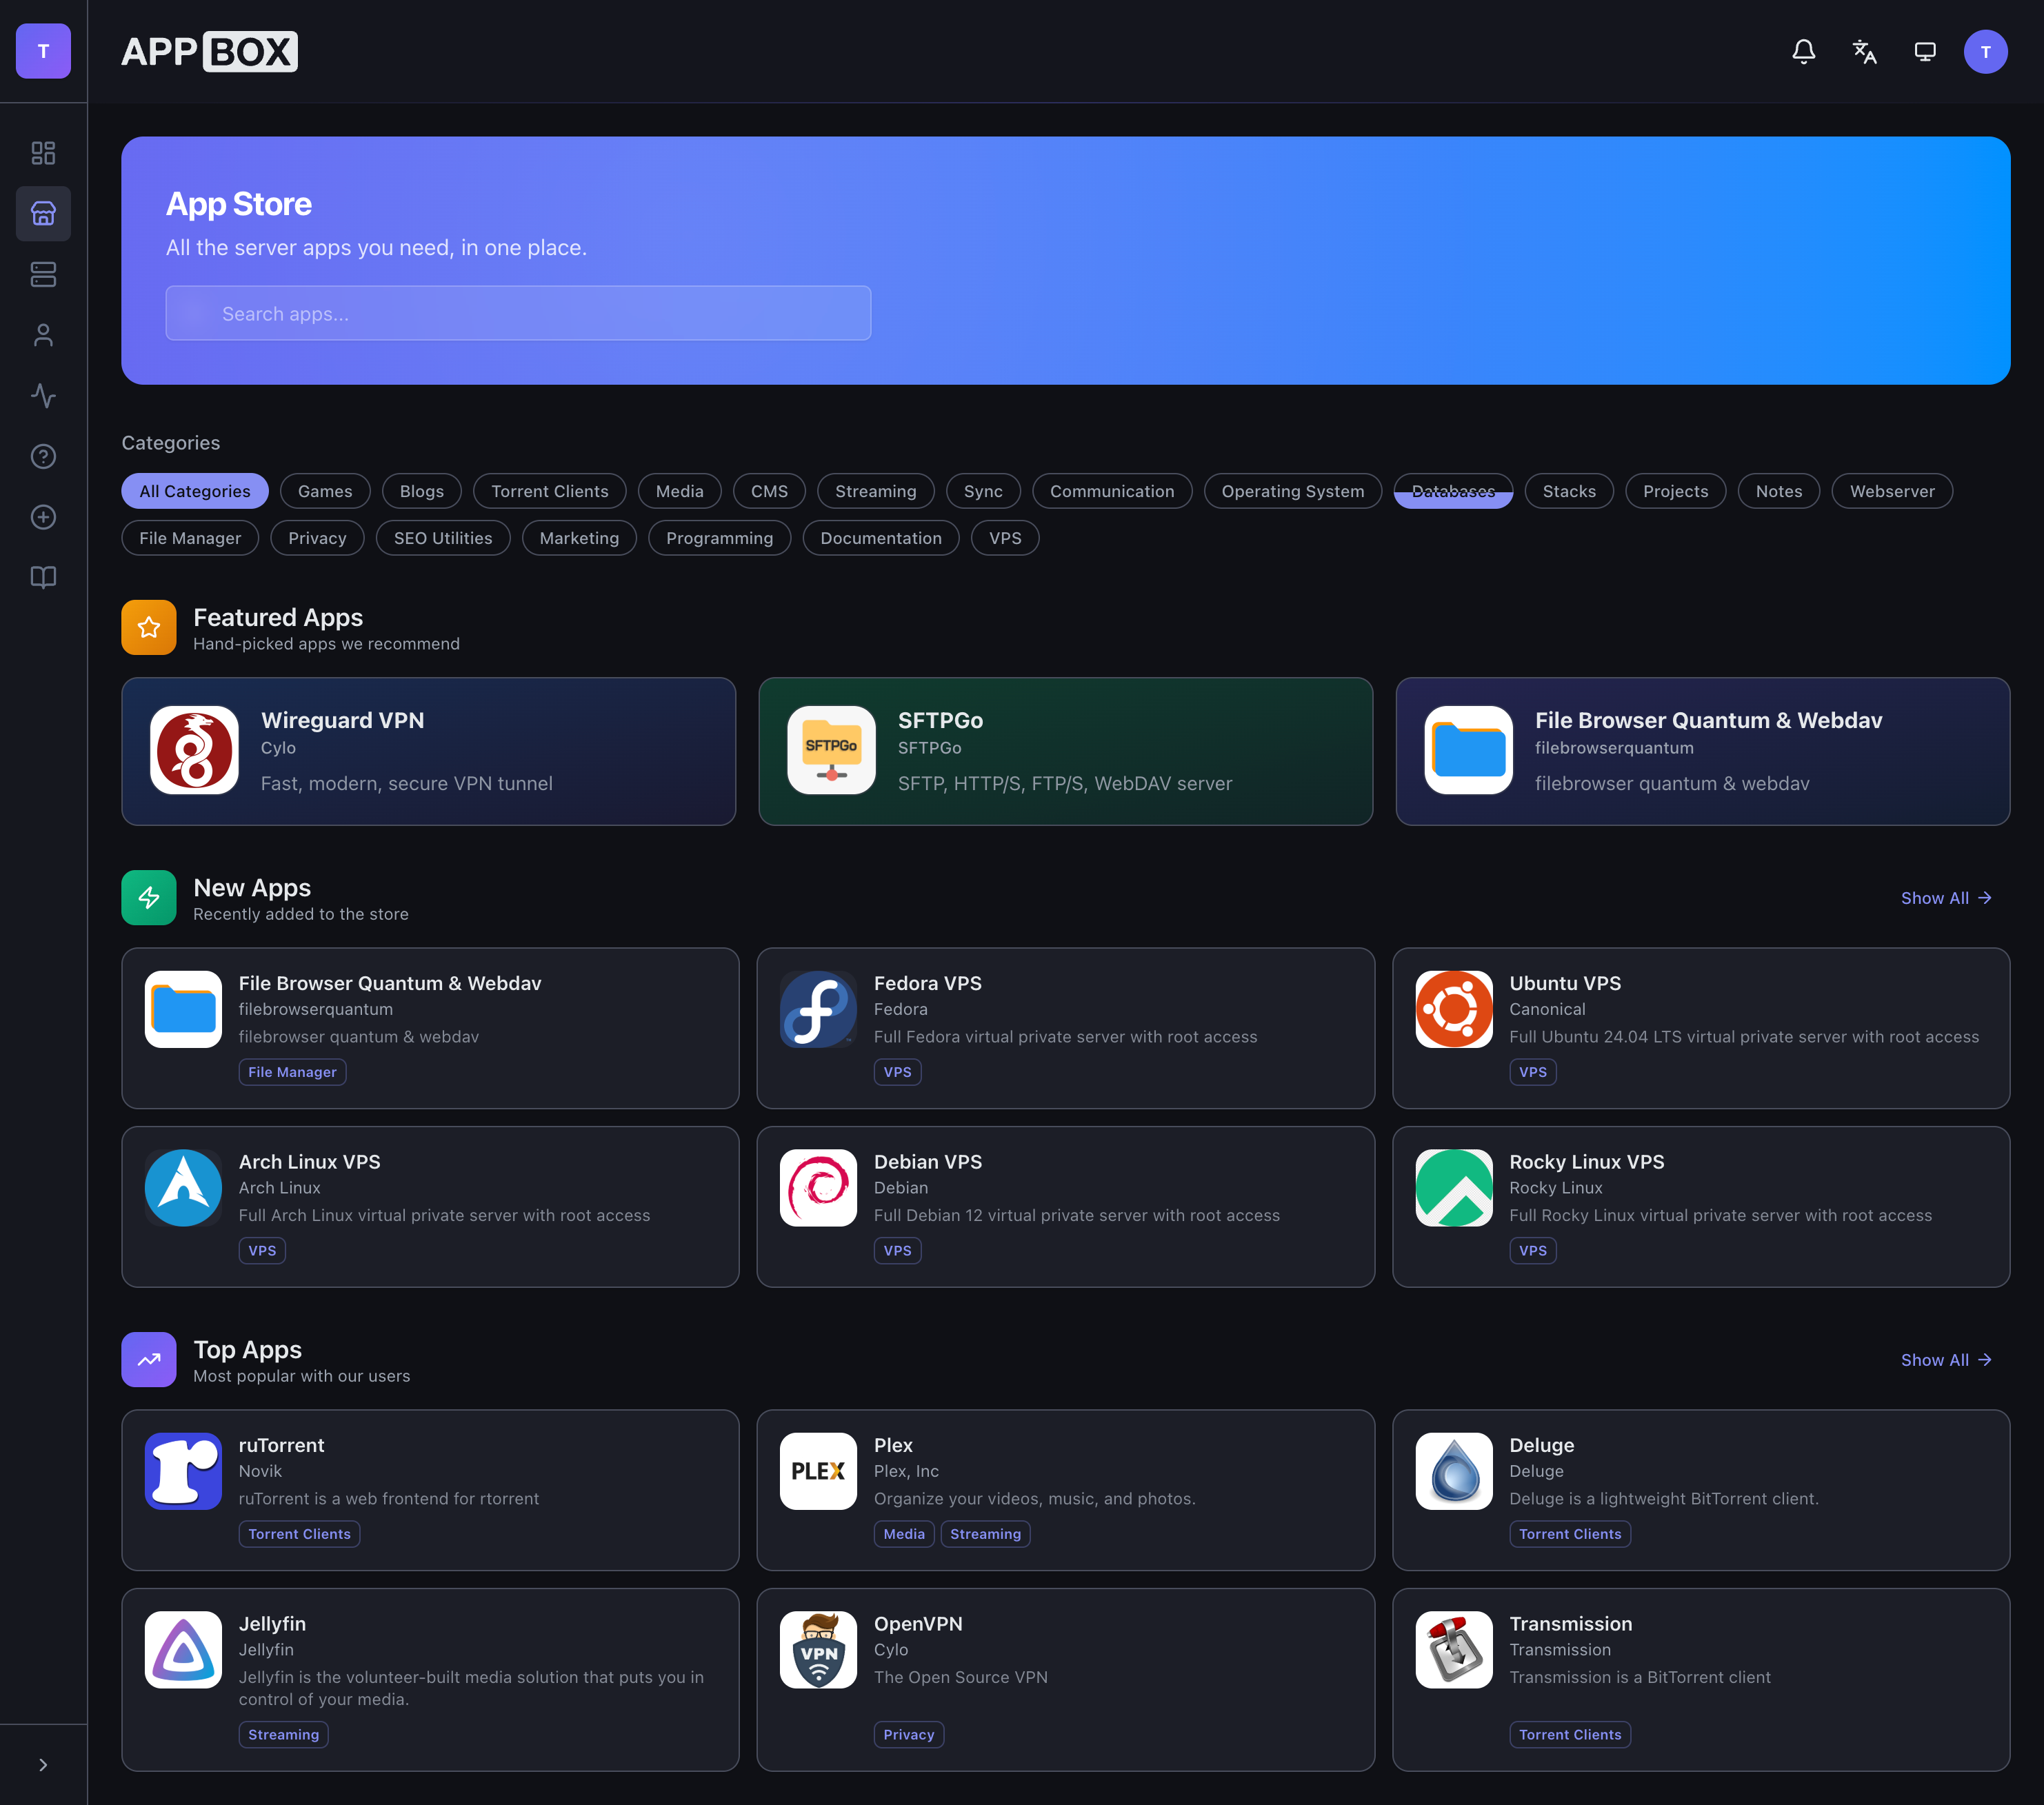Image resolution: width=2044 pixels, height=1805 pixels.
Task: Filter by CMS category
Action: tap(769, 491)
